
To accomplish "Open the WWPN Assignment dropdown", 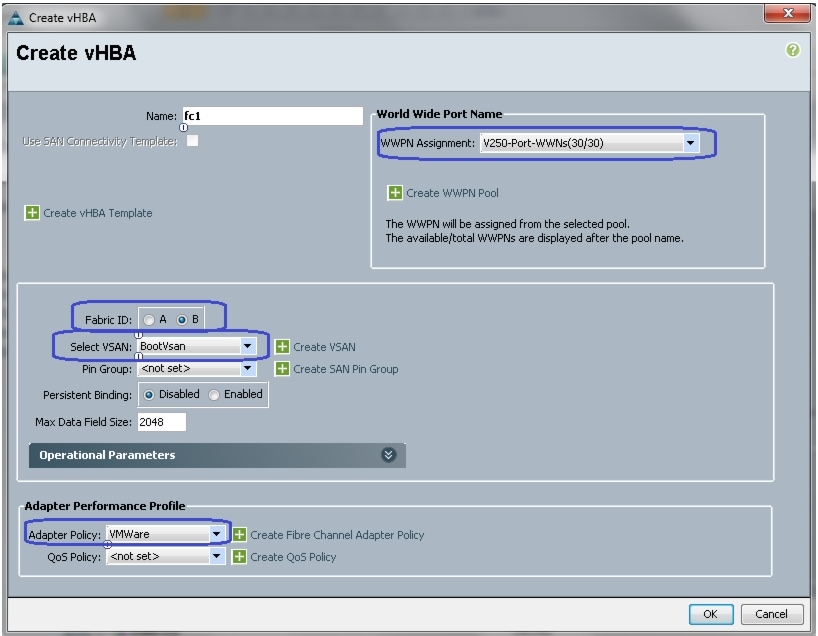I will pyautogui.click(x=590, y=143).
